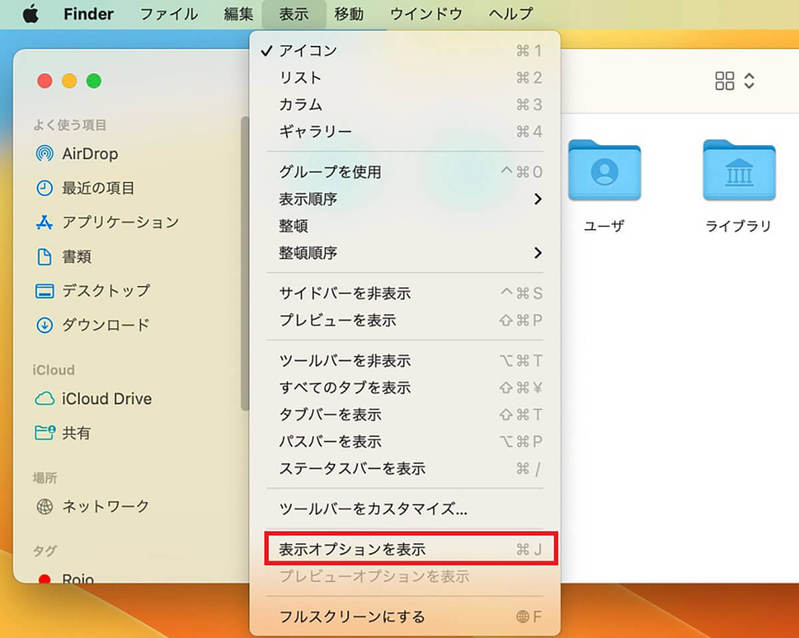Switch to ギャラリー view
This screenshot has width=799, height=638.
coord(405,131)
